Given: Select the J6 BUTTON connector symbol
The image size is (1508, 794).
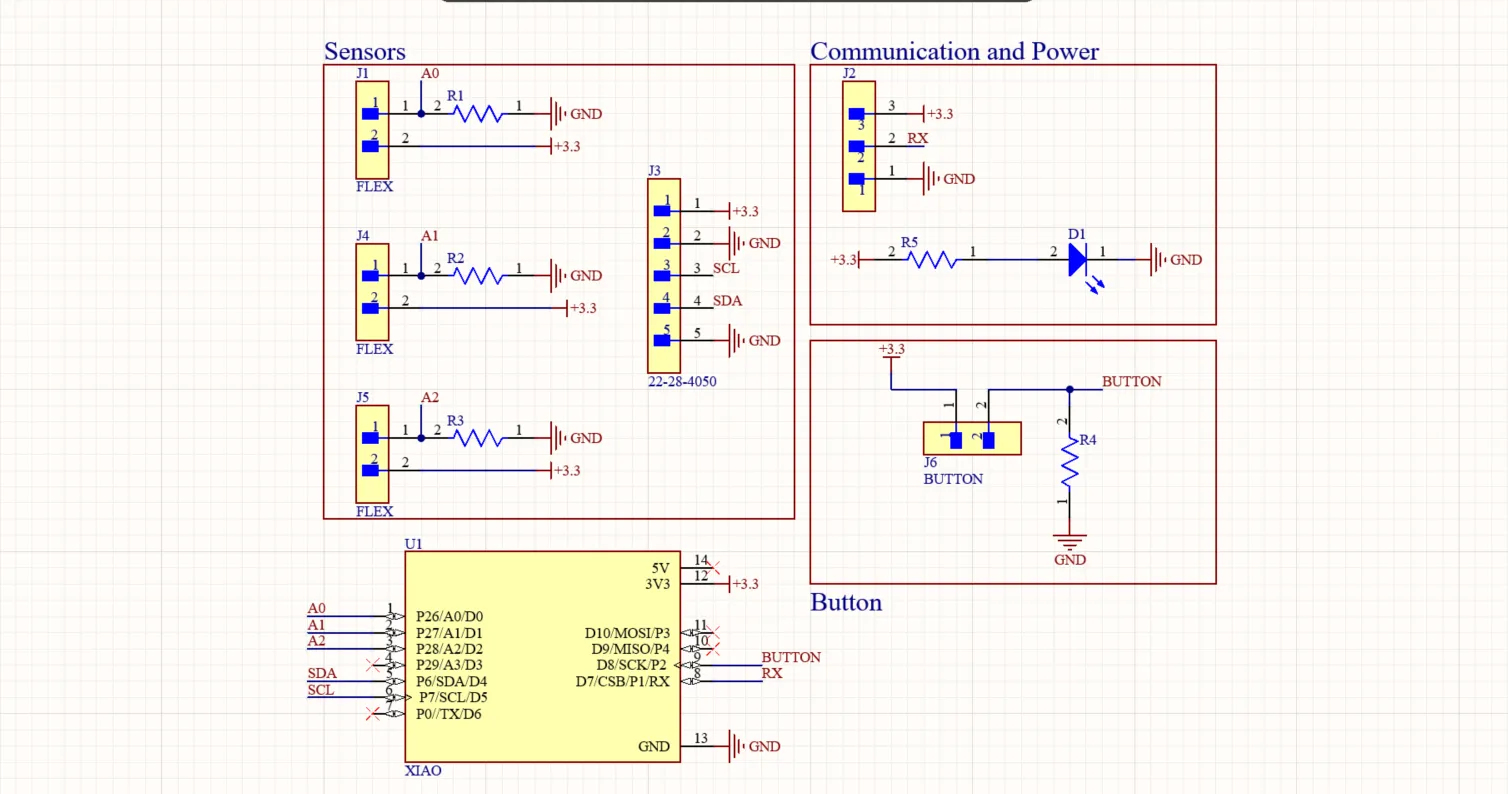Looking at the screenshot, I should pyautogui.click(x=971, y=438).
